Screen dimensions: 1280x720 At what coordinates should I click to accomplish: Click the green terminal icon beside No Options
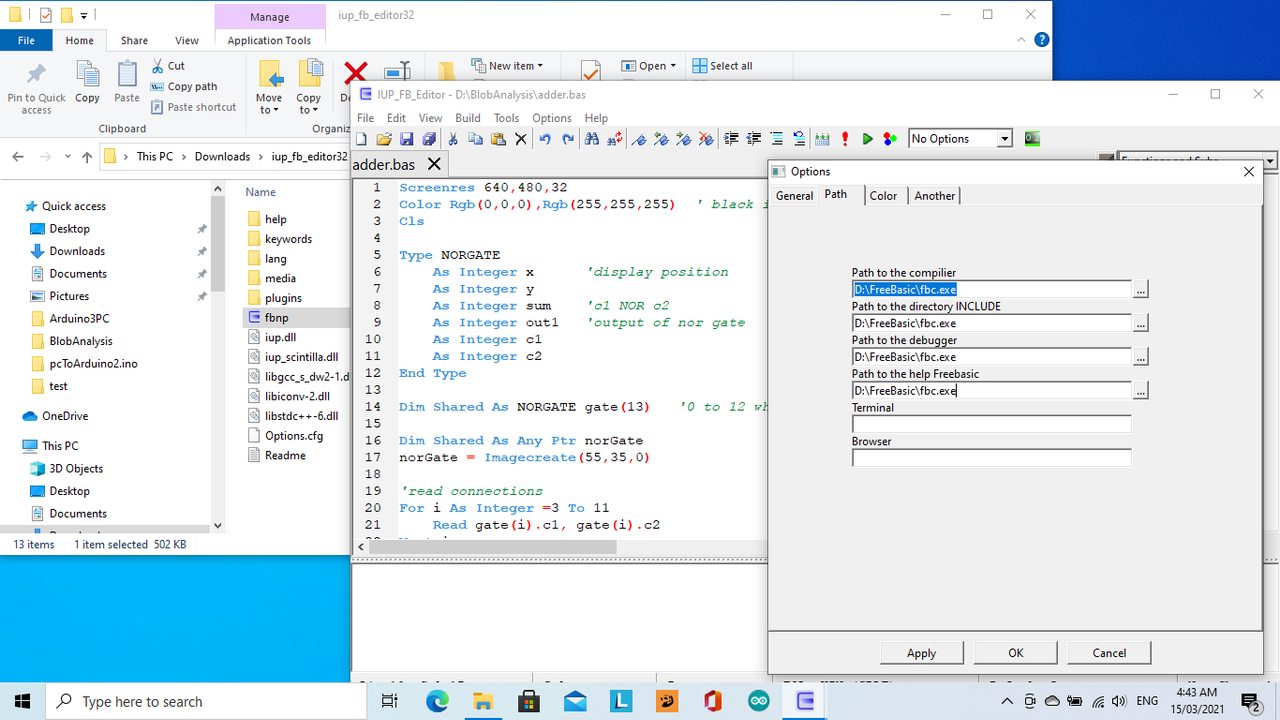click(x=1032, y=139)
